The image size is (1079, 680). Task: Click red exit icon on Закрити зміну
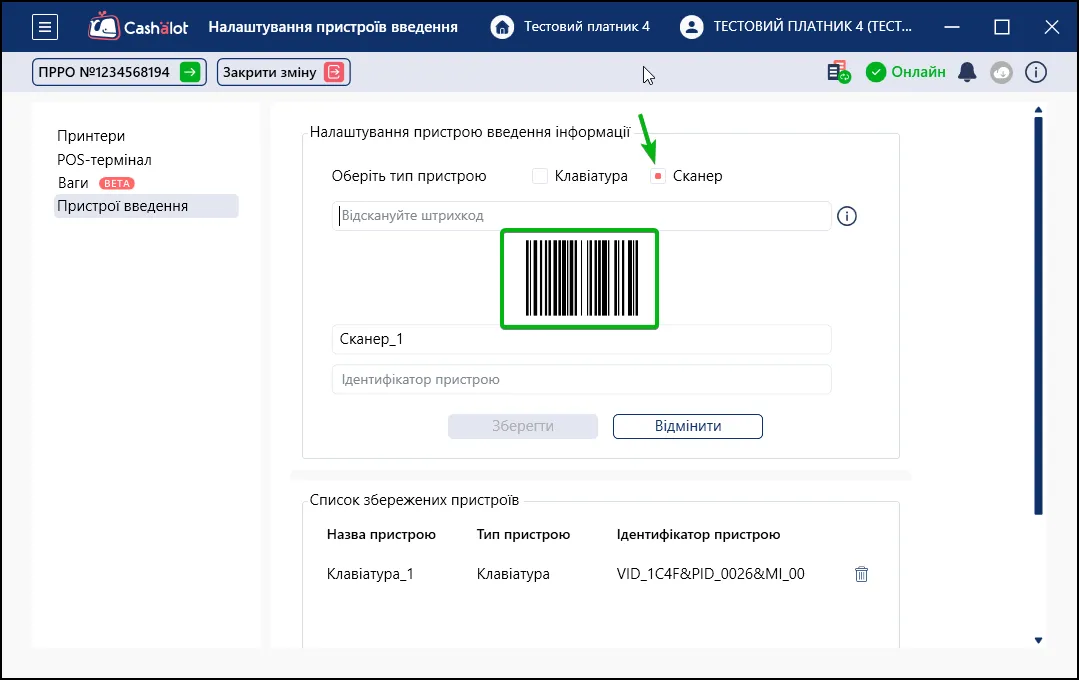click(x=334, y=72)
